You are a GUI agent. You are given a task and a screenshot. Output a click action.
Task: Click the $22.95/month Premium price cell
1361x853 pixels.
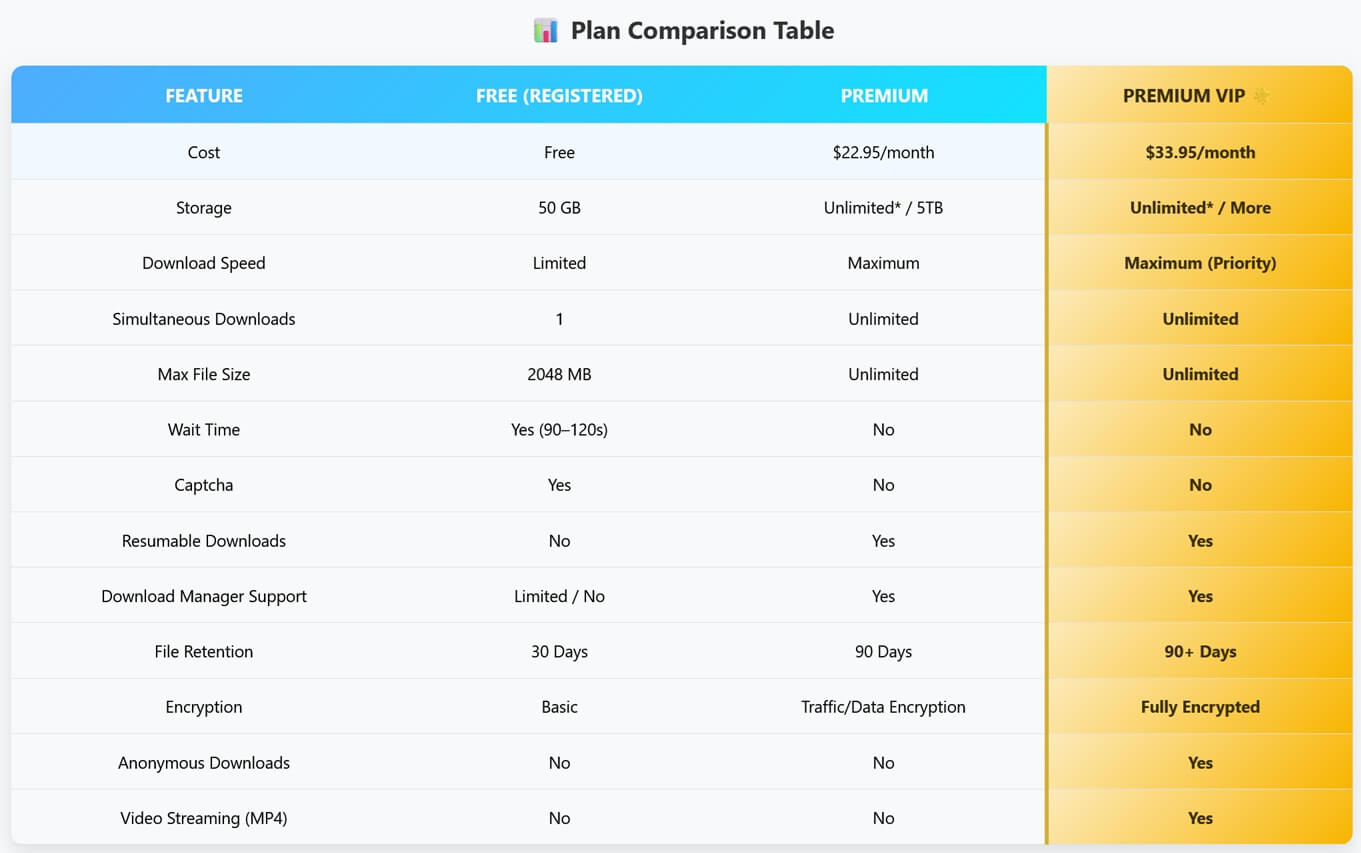click(x=883, y=153)
